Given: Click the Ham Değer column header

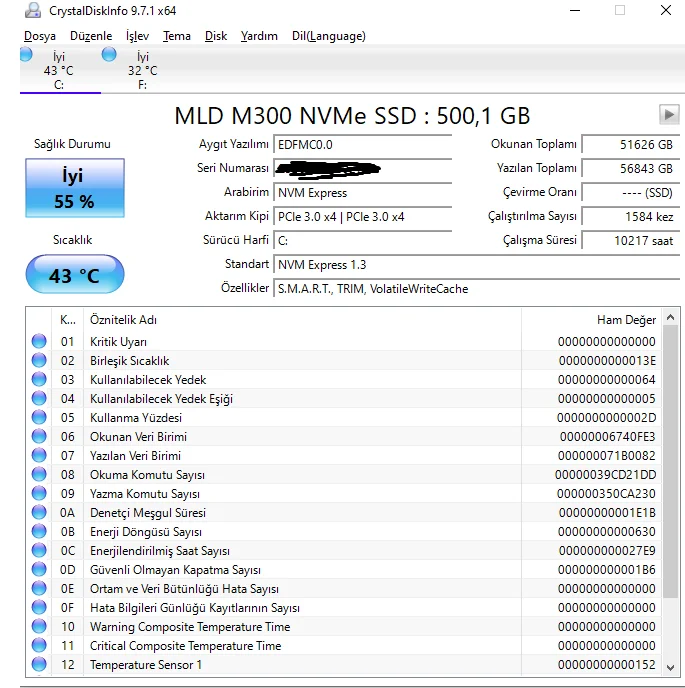Looking at the screenshot, I should (592, 320).
